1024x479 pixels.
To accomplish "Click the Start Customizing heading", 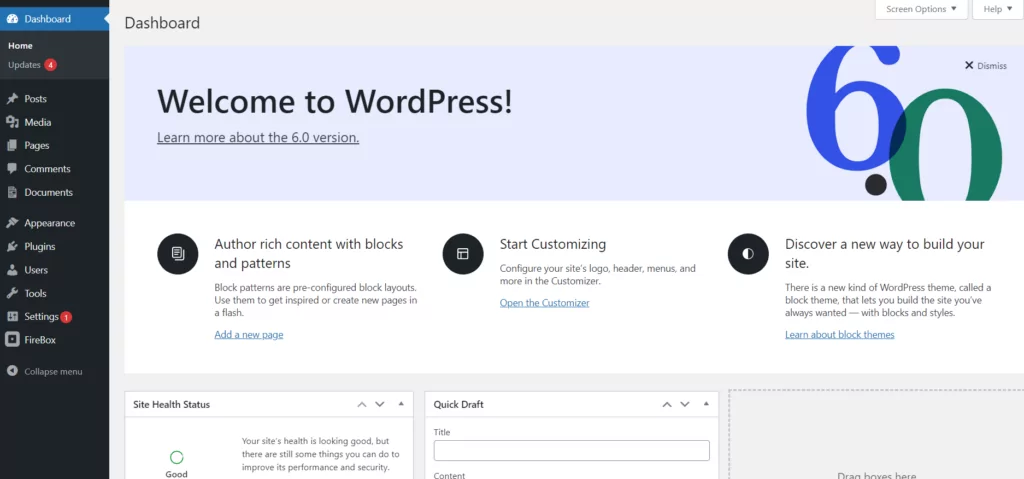I will (x=552, y=244).
